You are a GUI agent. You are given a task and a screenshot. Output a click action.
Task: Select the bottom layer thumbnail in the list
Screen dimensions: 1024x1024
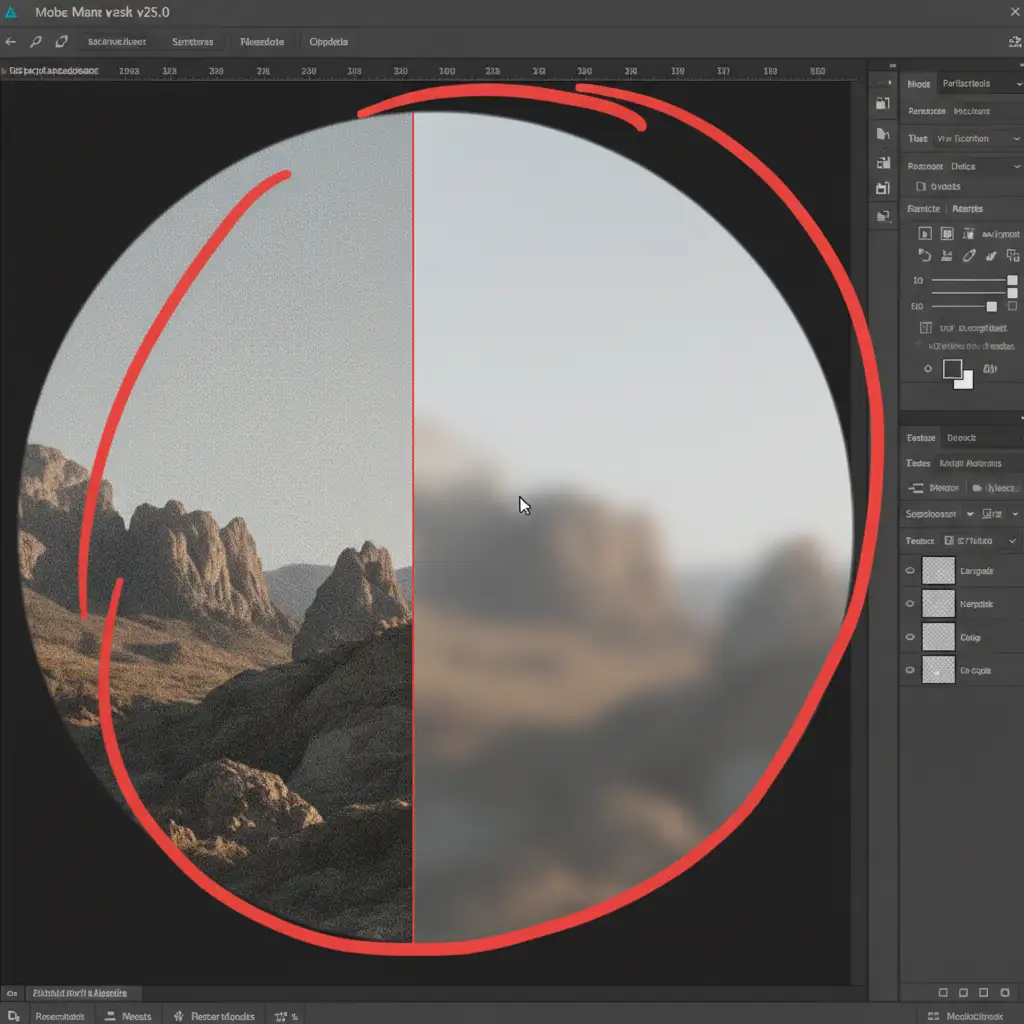938,670
